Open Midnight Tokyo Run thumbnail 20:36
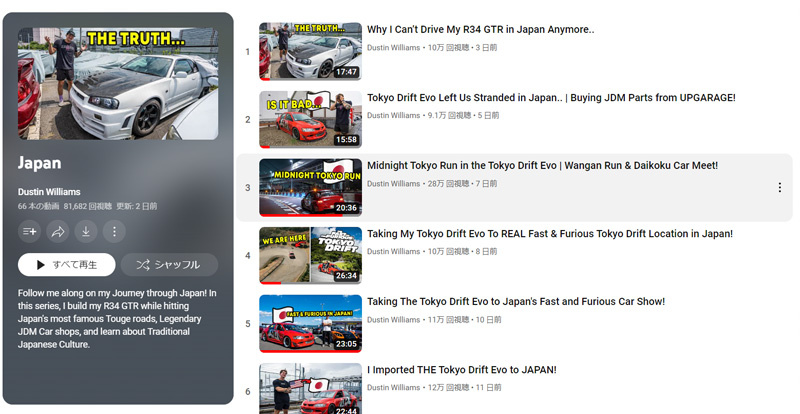The height and width of the screenshot is (414, 800). [310, 187]
